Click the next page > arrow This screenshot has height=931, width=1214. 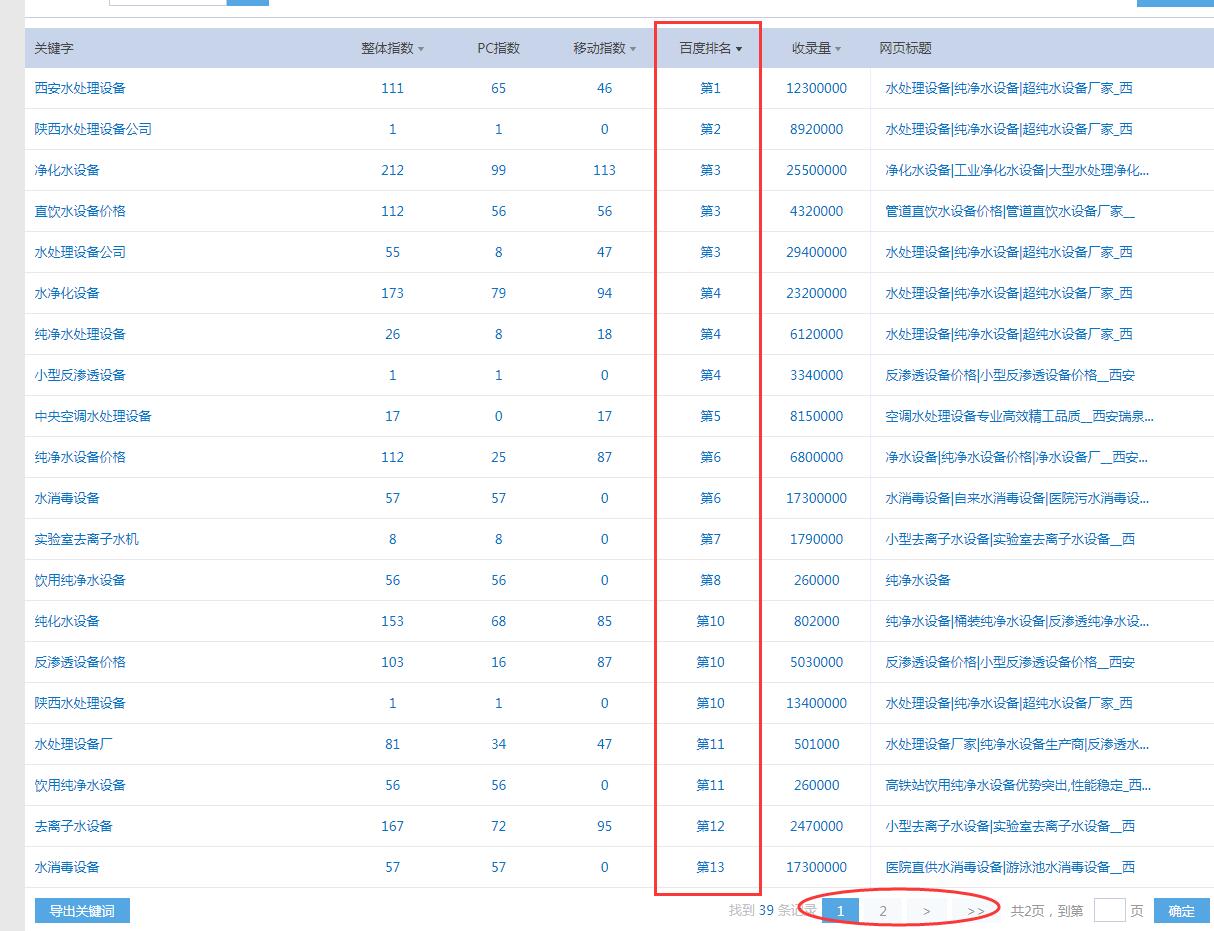click(x=927, y=911)
